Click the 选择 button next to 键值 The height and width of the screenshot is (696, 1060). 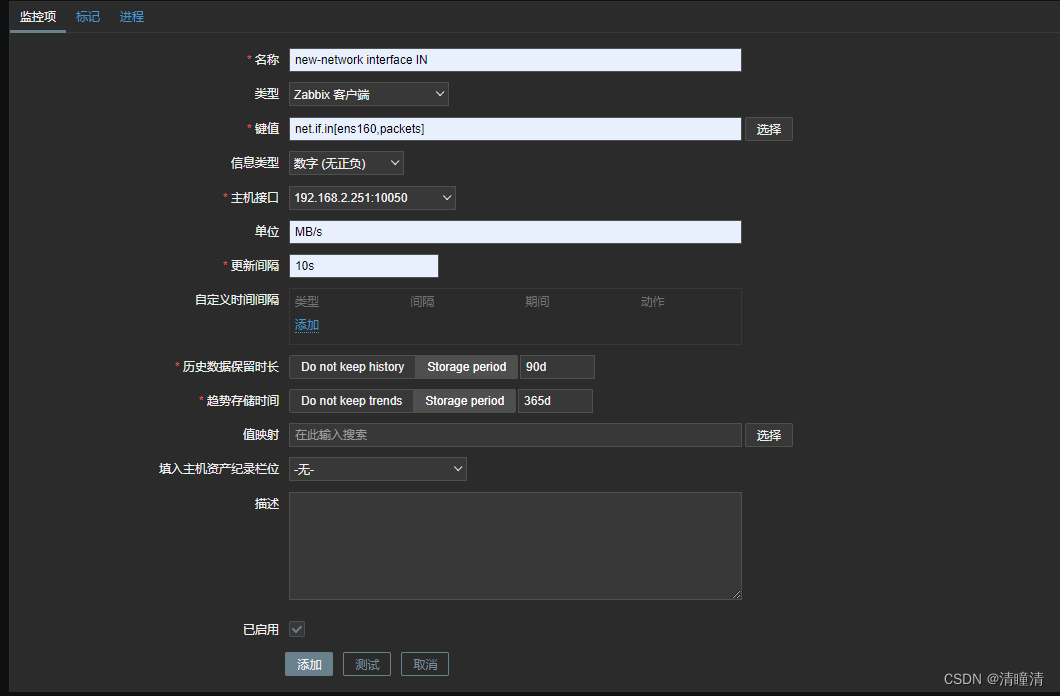tap(769, 129)
